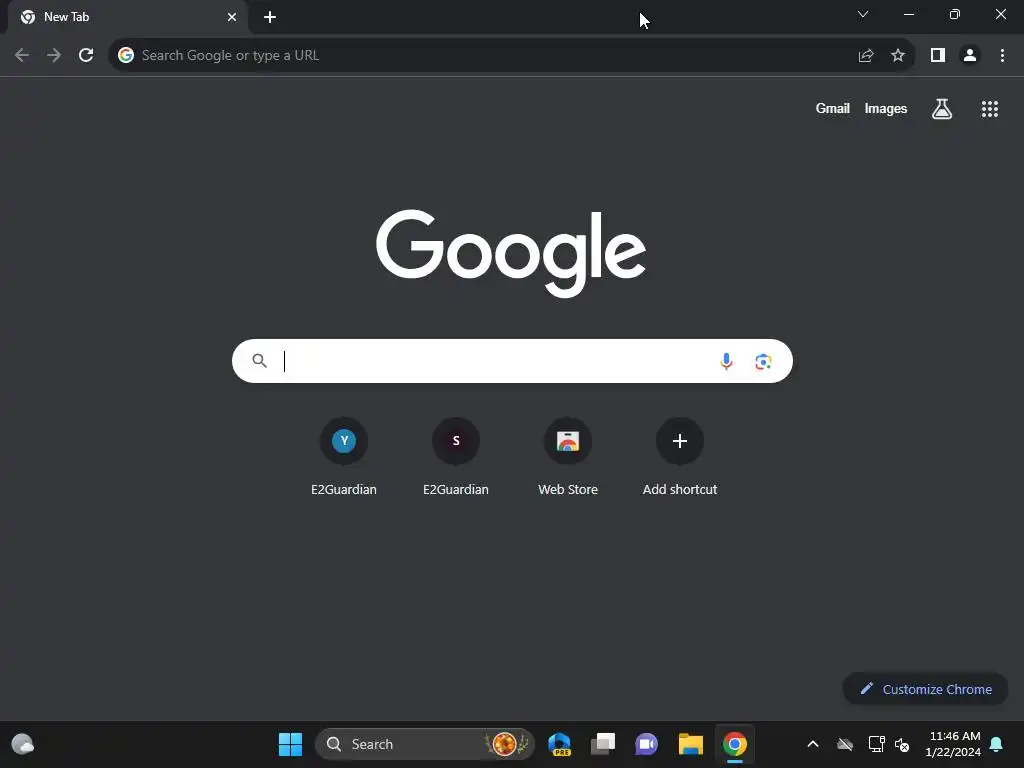The height and width of the screenshot is (768, 1024).
Task: Start voice search with microphone icon
Action: (726, 361)
